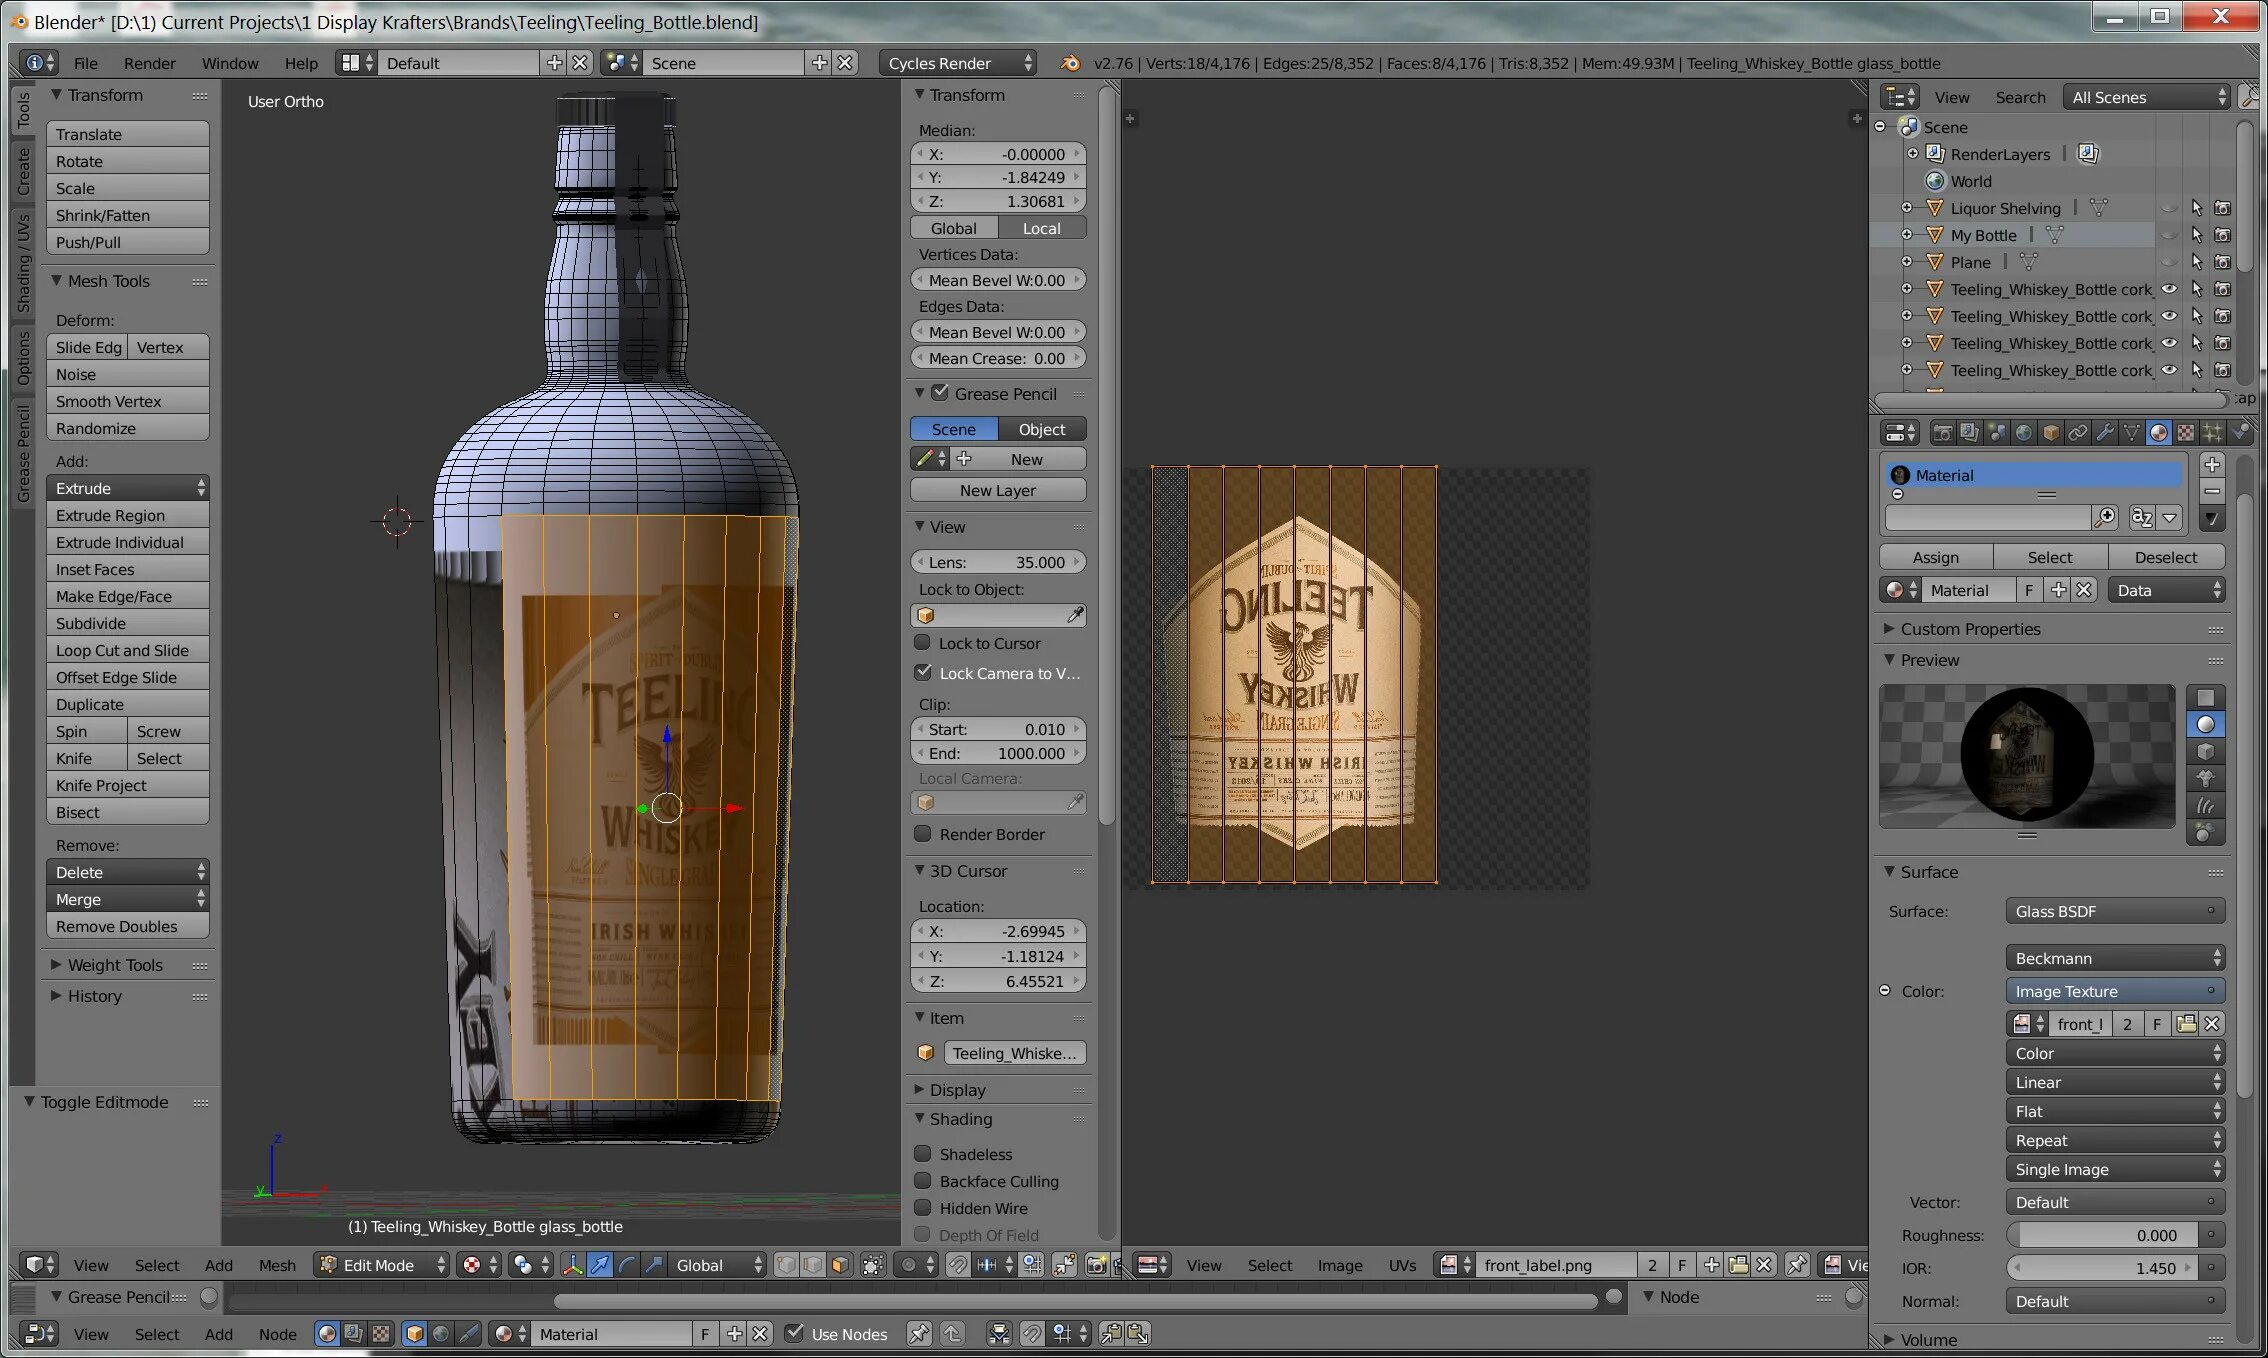The height and width of the screenshot is (1358, 2268).
Task: Select the rotate manipulator arc icon
Action: coord(627,1265)
